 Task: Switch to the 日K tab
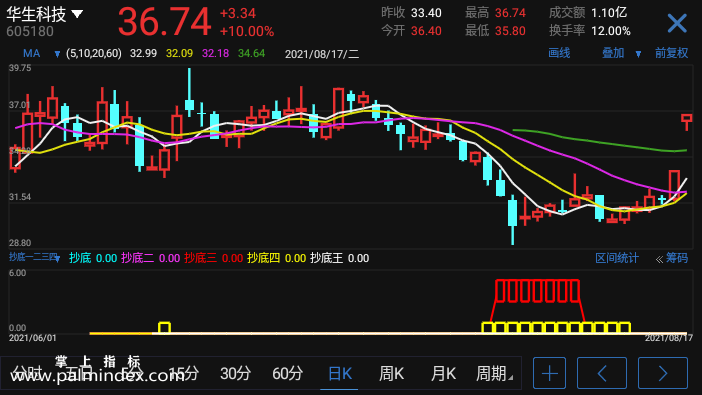click(340, 373)
